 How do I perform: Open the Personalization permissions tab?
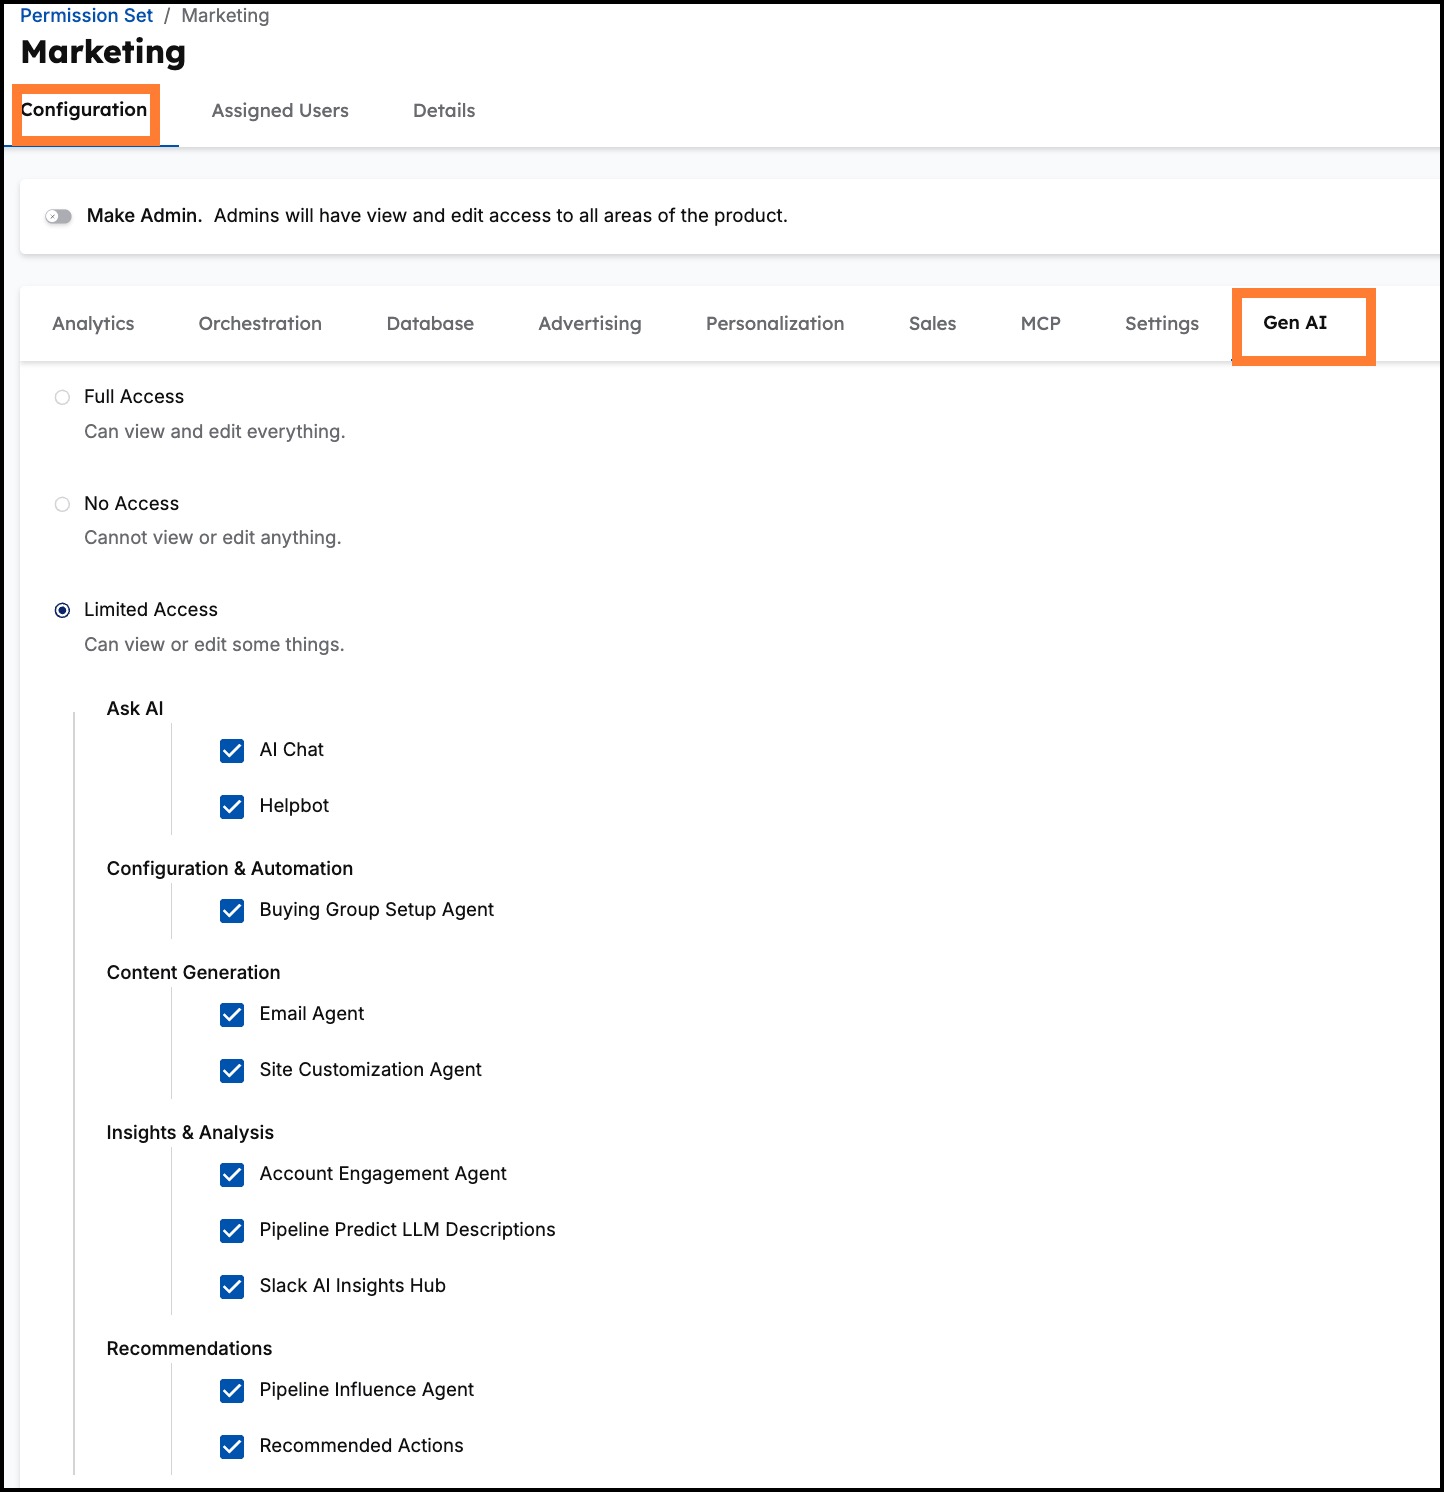click(775, 324)
